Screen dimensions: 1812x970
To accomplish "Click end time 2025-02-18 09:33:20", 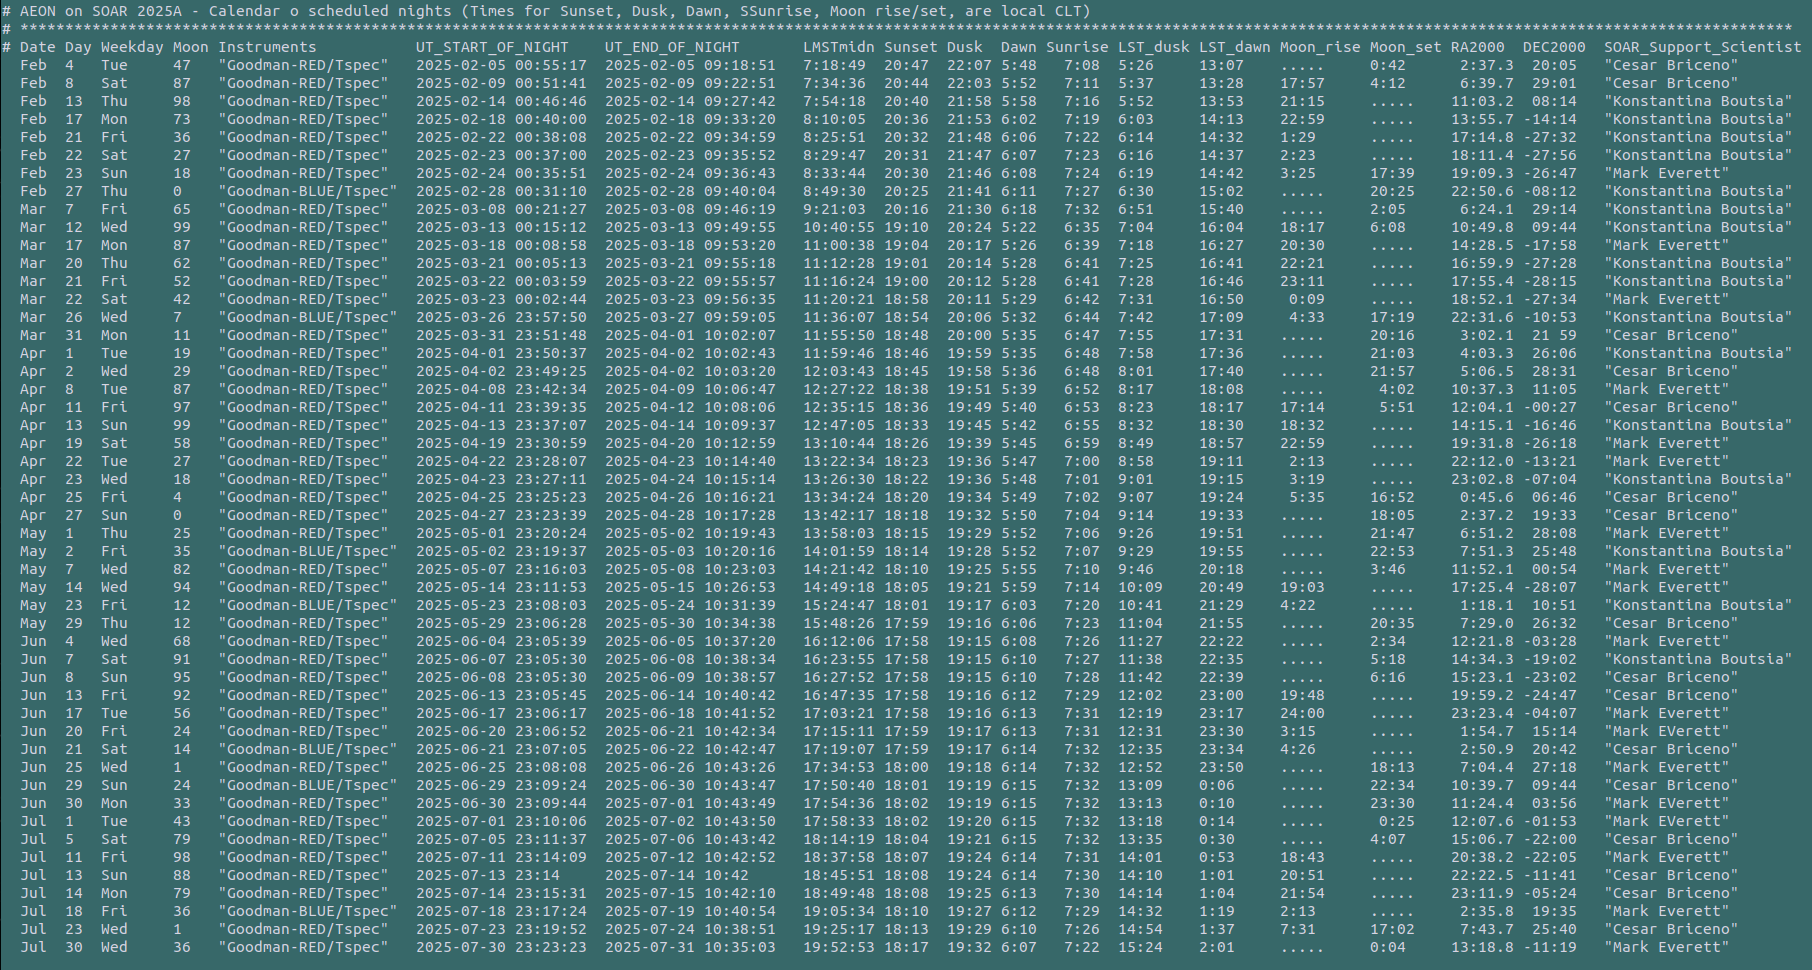I will [x=690, y=119].
